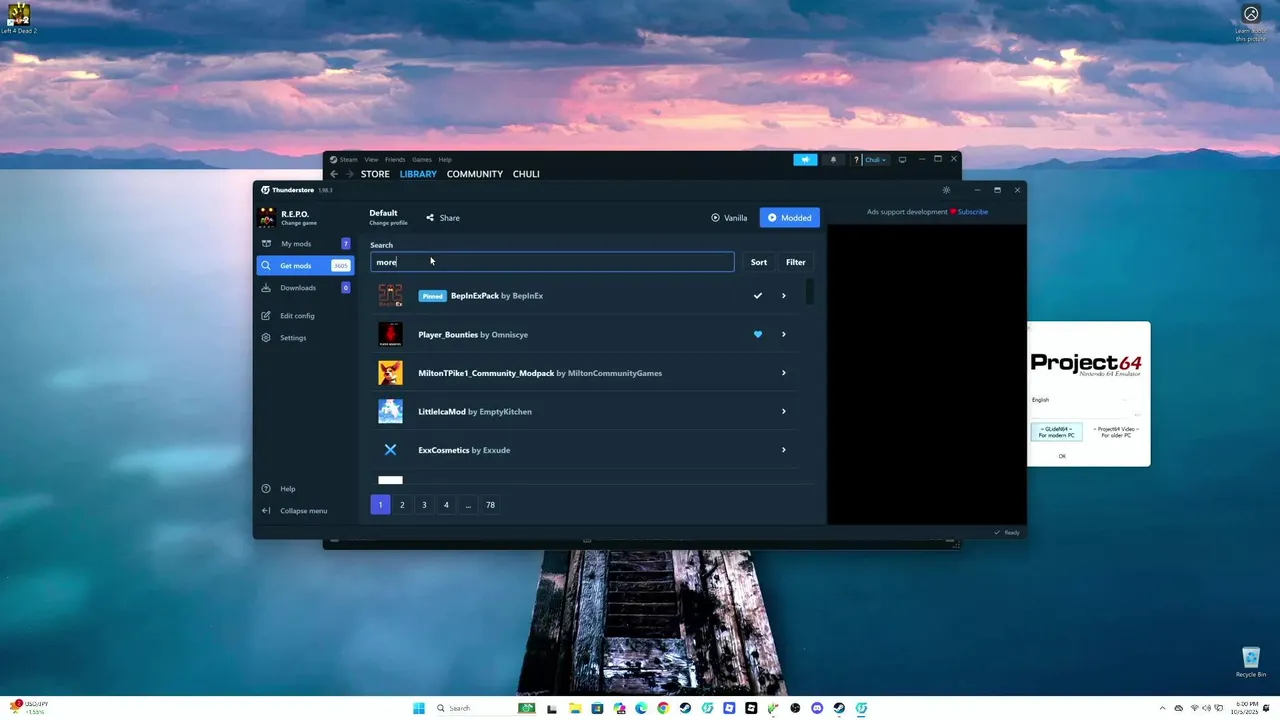The height and width of the screenshot is (720, 1280).
Task: Open Steam COMMUNITY tab
Action: (x=475, y=174)
